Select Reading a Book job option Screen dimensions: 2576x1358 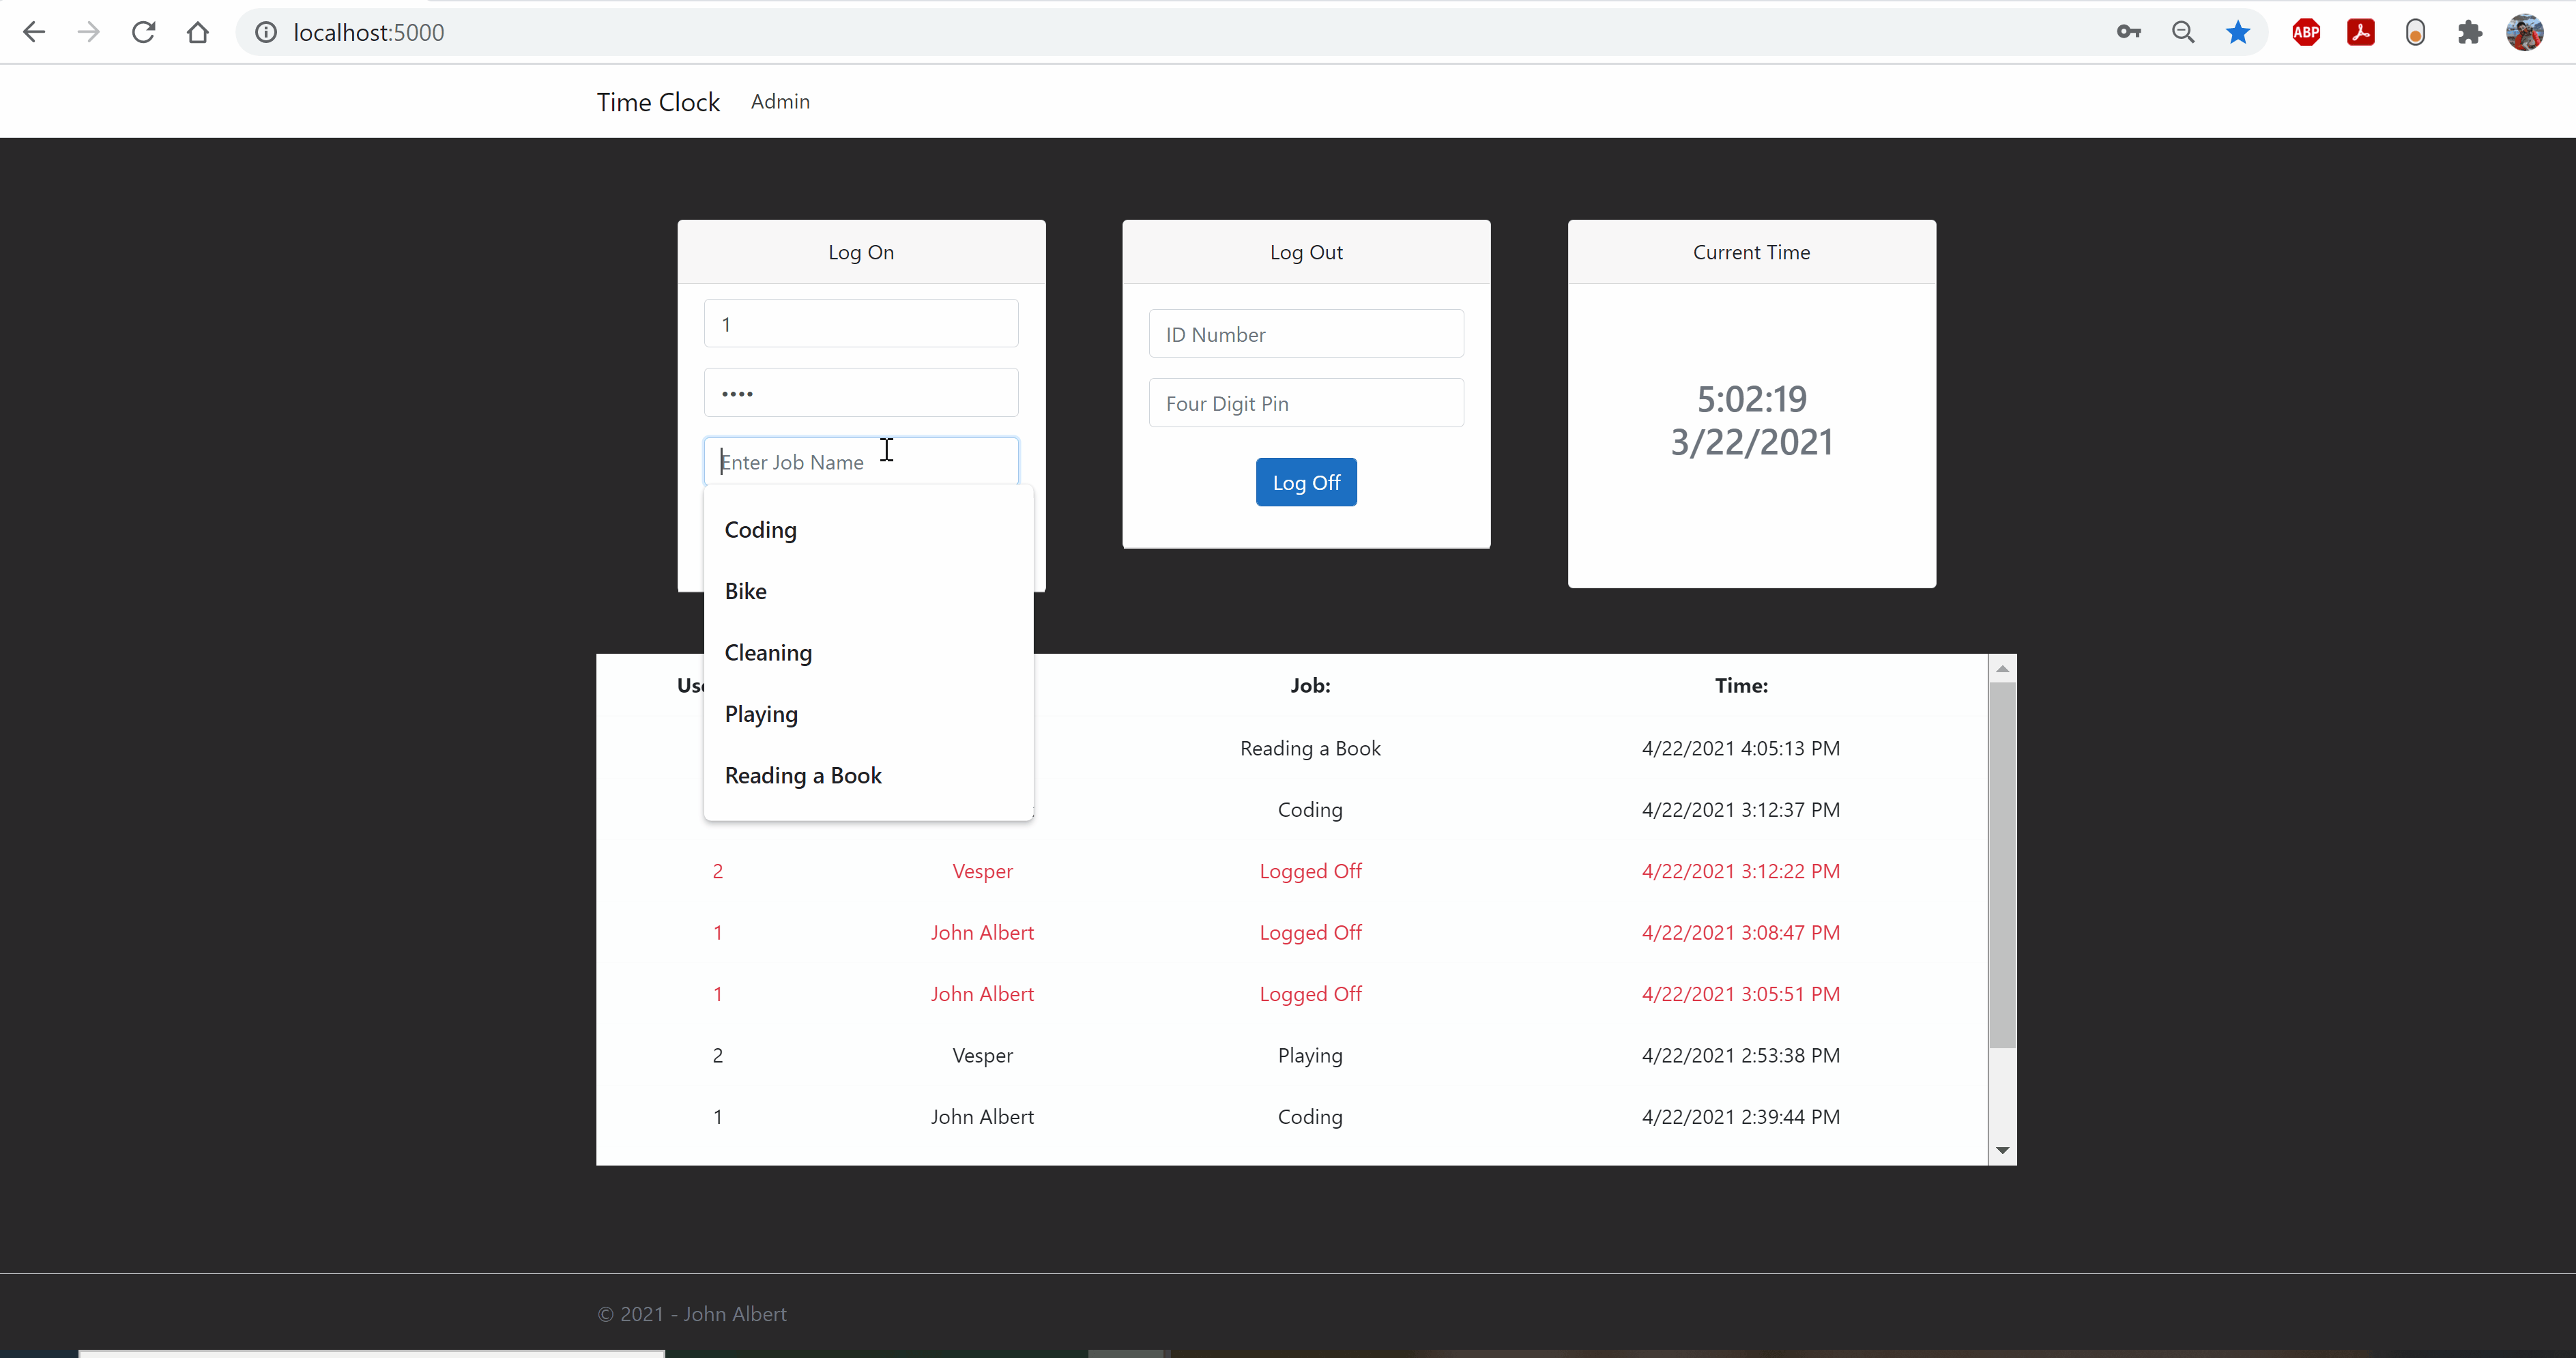pos(868,776)
